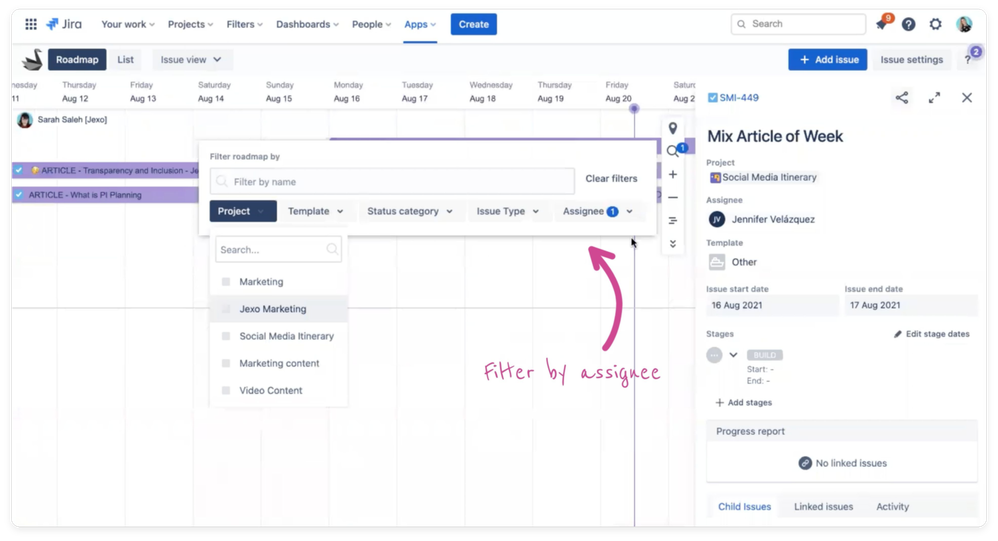998x541 pixels.
Task: Click the project Search... field
Action: click(278, 249)
